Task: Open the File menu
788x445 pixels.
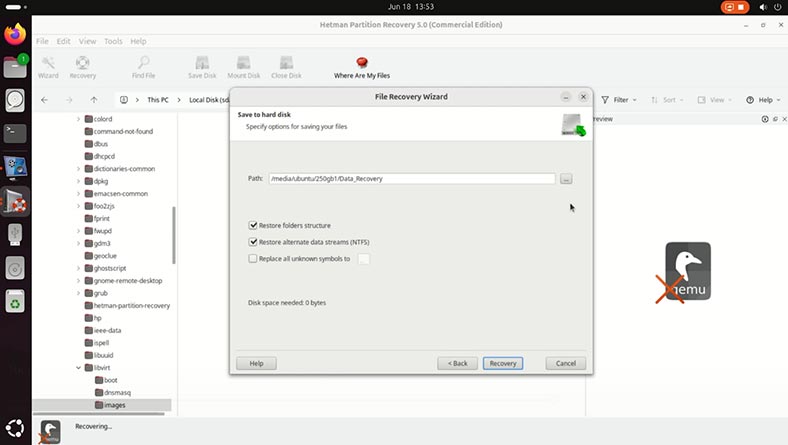Action: tap(42, 41)
